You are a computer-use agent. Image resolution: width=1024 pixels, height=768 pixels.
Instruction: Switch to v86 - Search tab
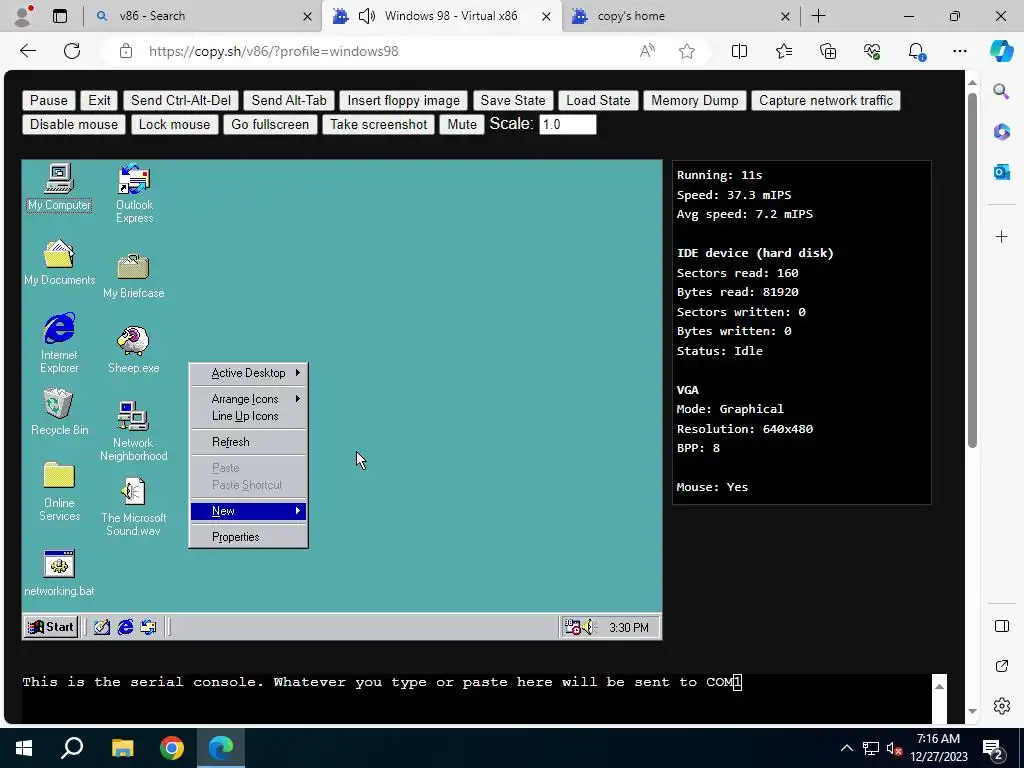coord(202,16)
